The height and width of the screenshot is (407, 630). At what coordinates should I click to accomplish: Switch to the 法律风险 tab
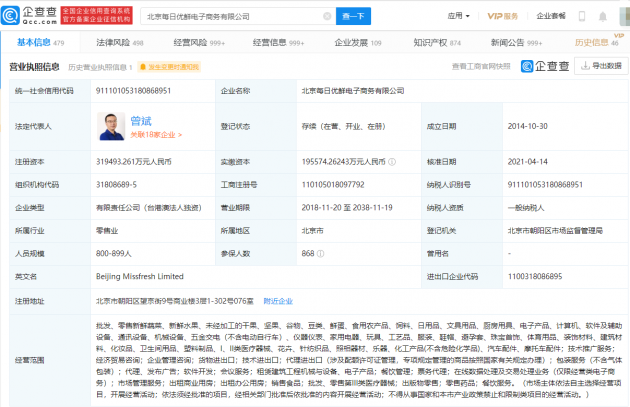click(x=120, y=43)
